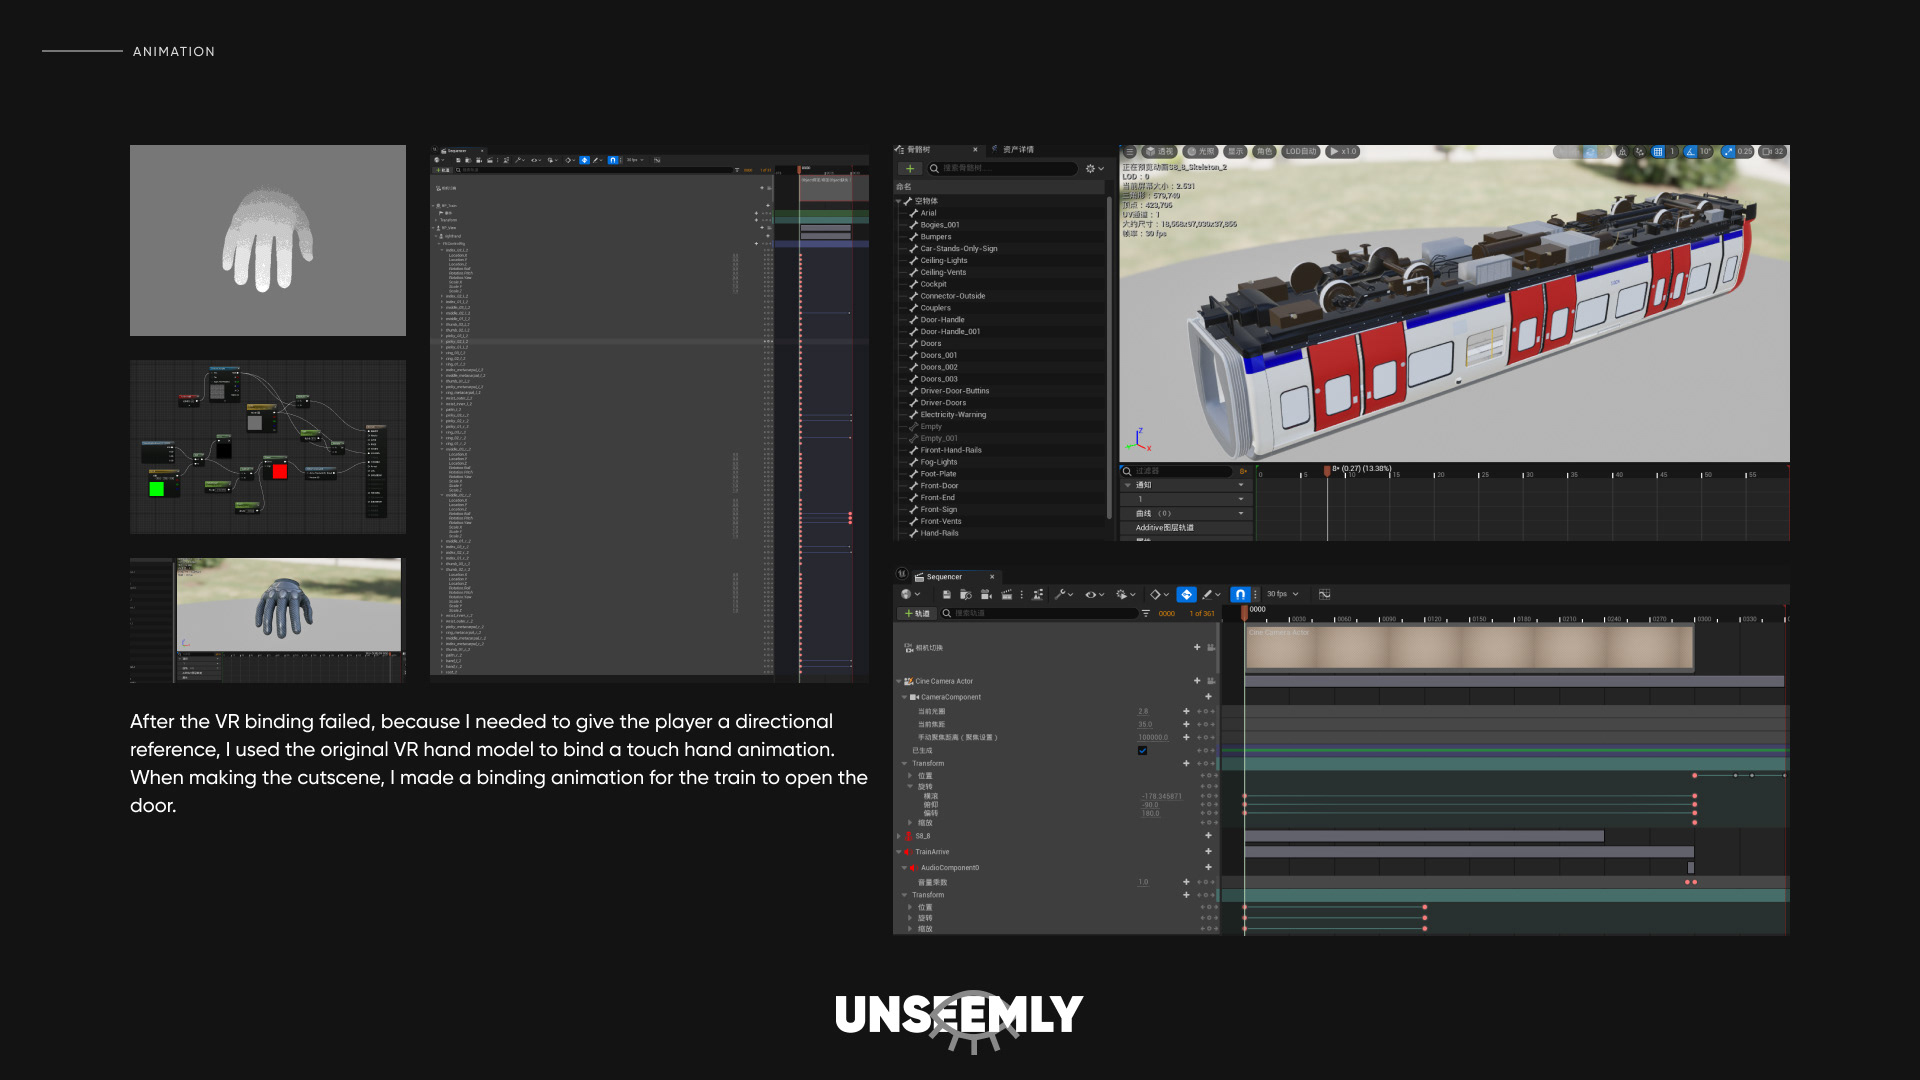Click the viewport hamburger options icon
Screen dimensions: 1920x1080
(1130, 152)
